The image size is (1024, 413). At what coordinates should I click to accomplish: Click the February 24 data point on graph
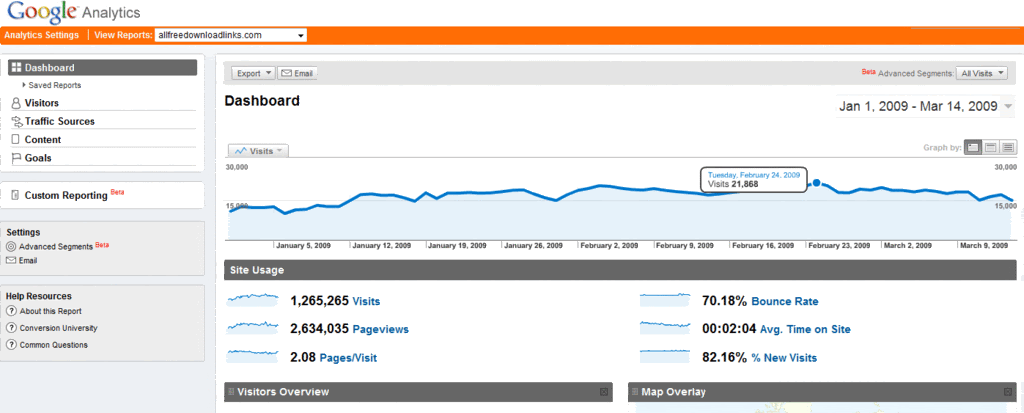[x=816, y=184]
